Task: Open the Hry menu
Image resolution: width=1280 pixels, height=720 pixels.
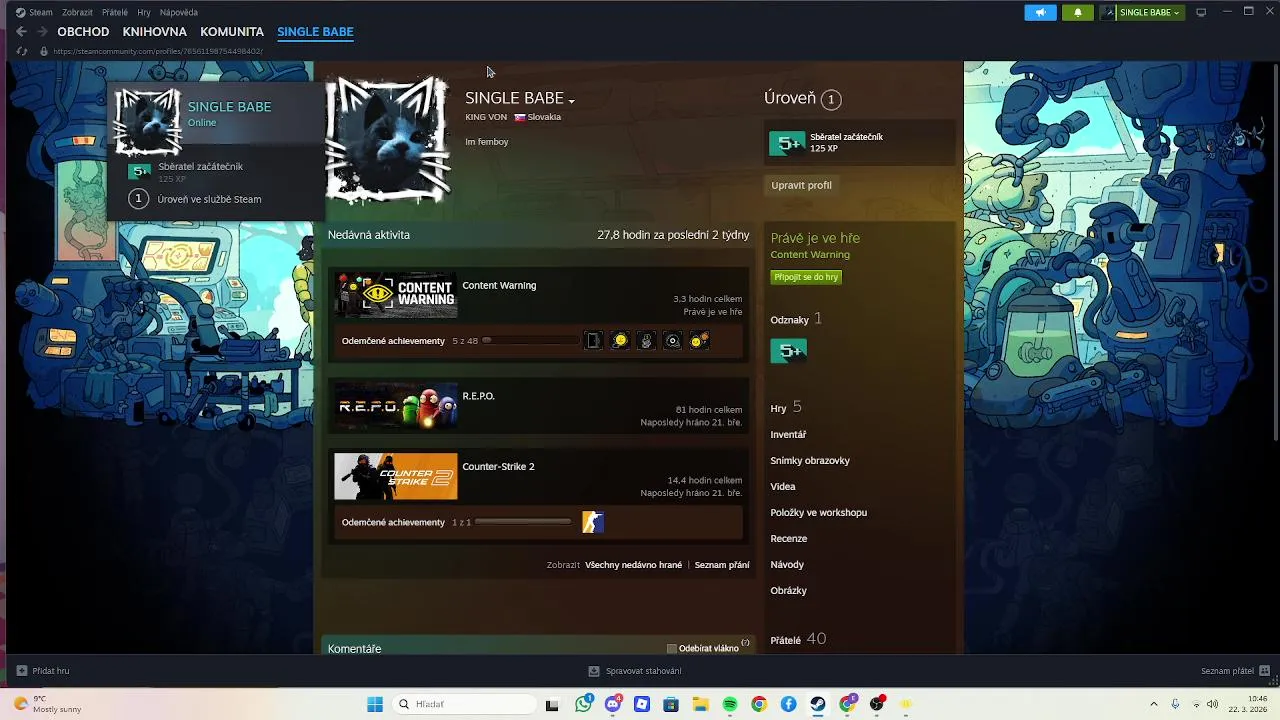Action: (x=144, y=12)
